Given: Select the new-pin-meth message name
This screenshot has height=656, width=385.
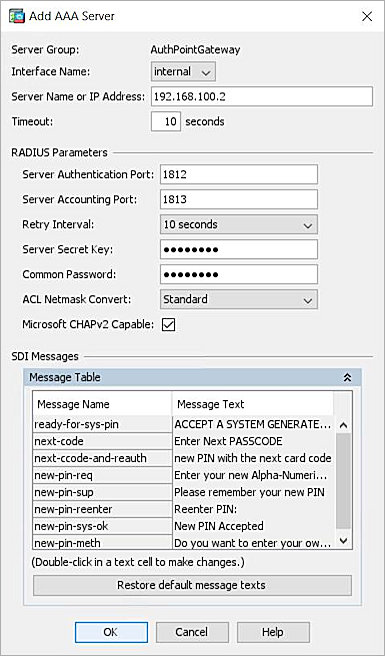Looking at the screenshot, I should pos(102,543).
